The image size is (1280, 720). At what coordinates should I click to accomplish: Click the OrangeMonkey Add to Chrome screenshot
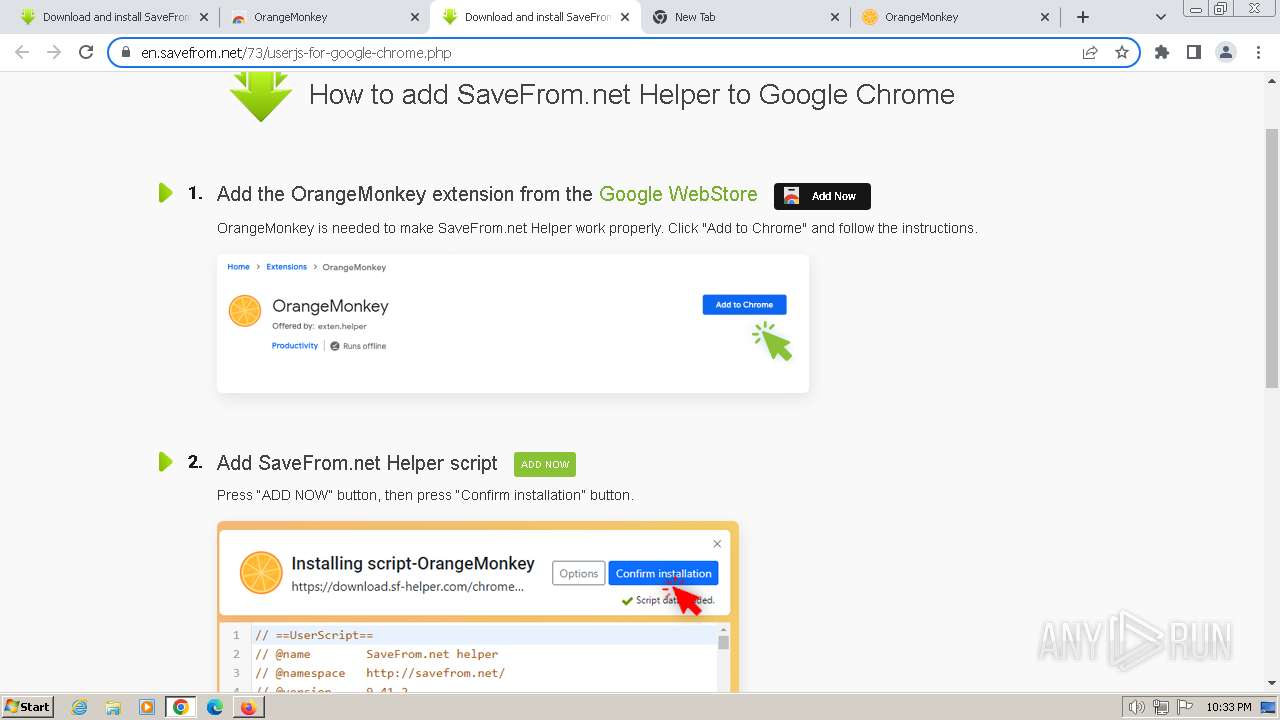coord(513,323)
